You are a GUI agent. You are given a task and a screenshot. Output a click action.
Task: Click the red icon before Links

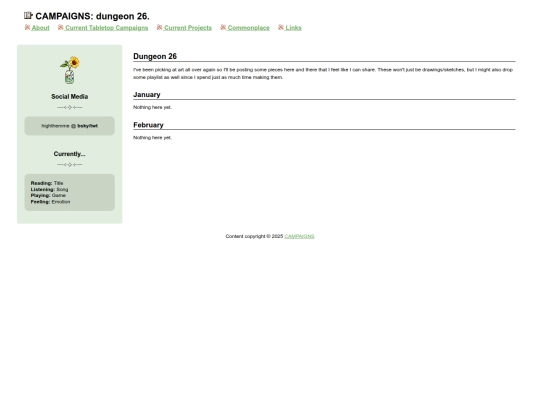[281, 27]
